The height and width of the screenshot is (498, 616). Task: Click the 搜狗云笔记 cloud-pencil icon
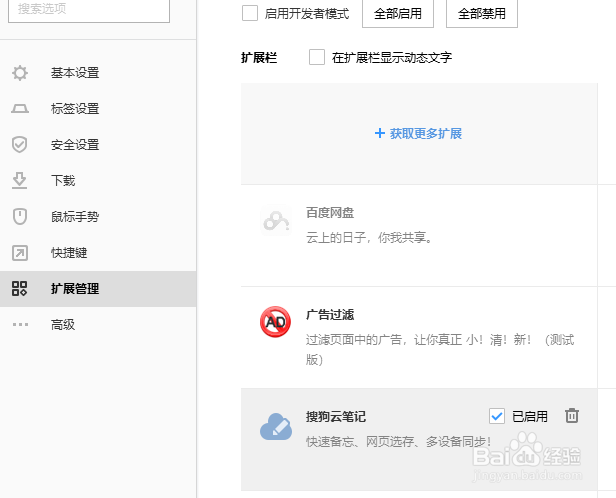point(276,427)
